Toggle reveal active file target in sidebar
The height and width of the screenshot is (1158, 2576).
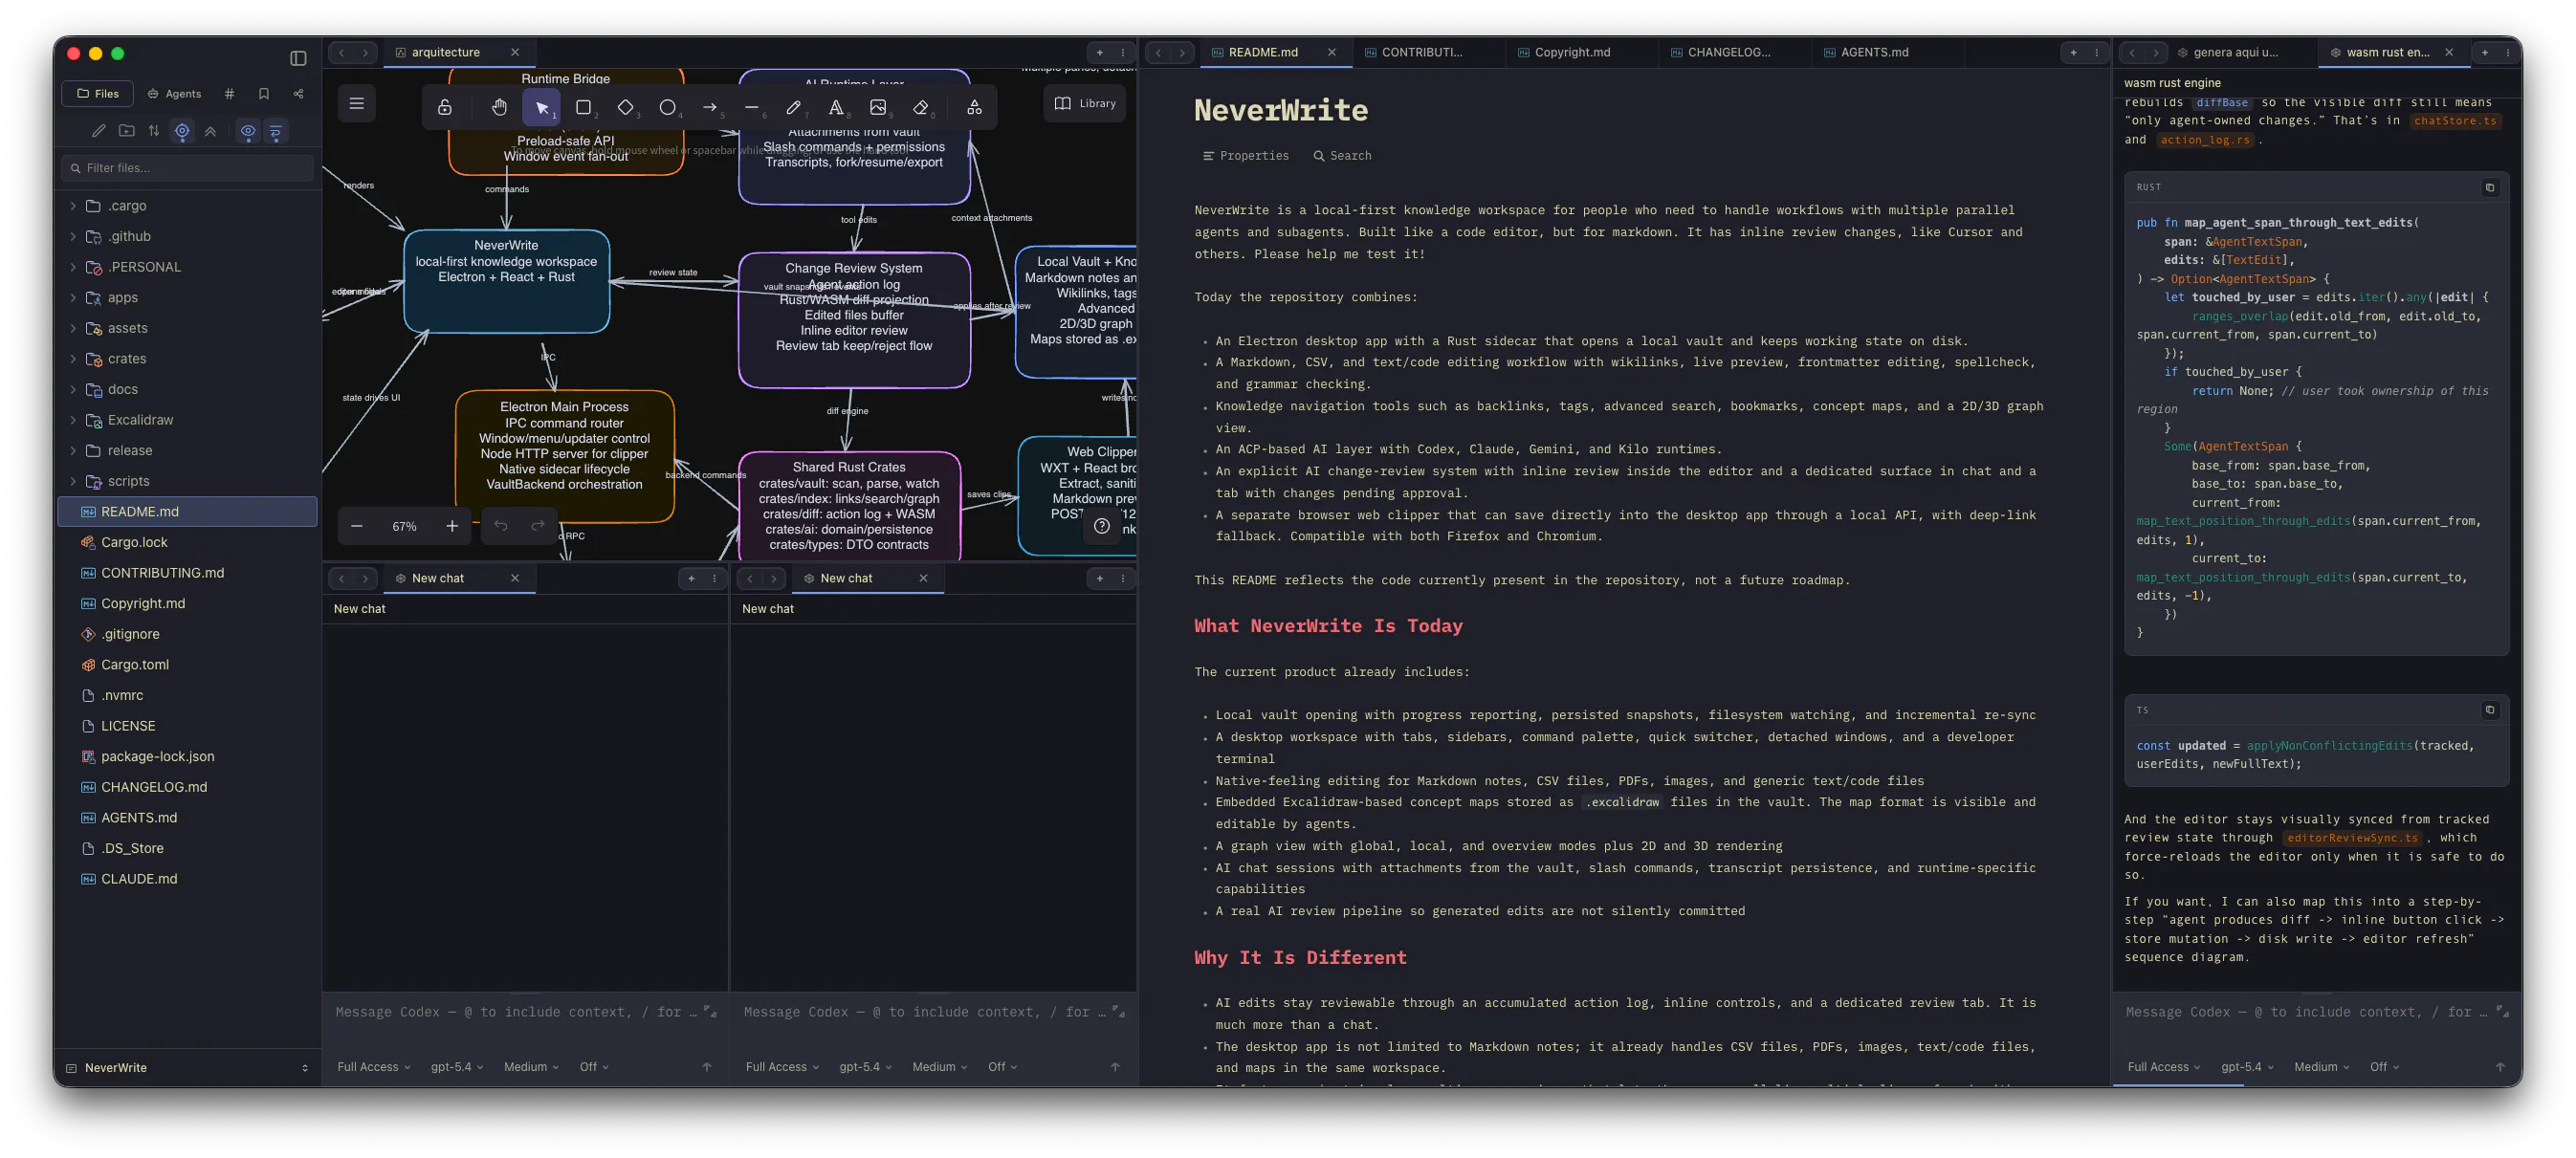click(x=182, y=131)
